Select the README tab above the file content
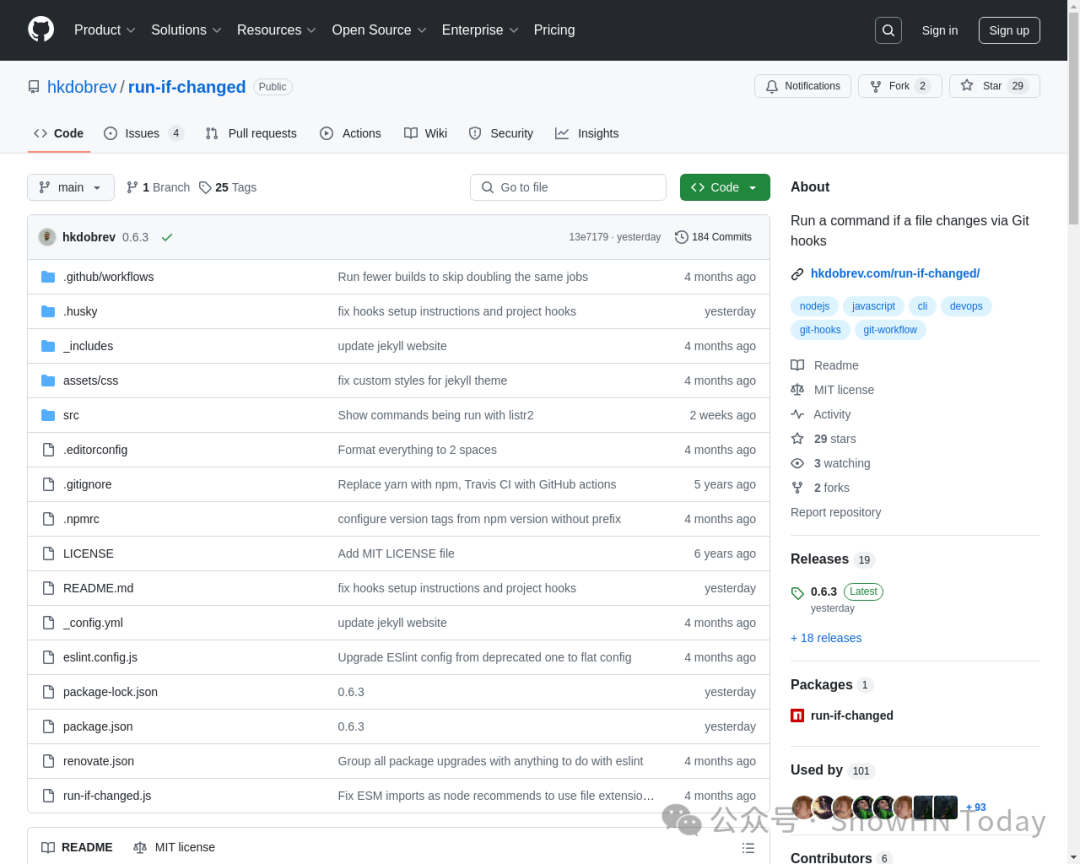Viewport: 1080px width, 864px height. pyautogui.click(x=77, y=847)
